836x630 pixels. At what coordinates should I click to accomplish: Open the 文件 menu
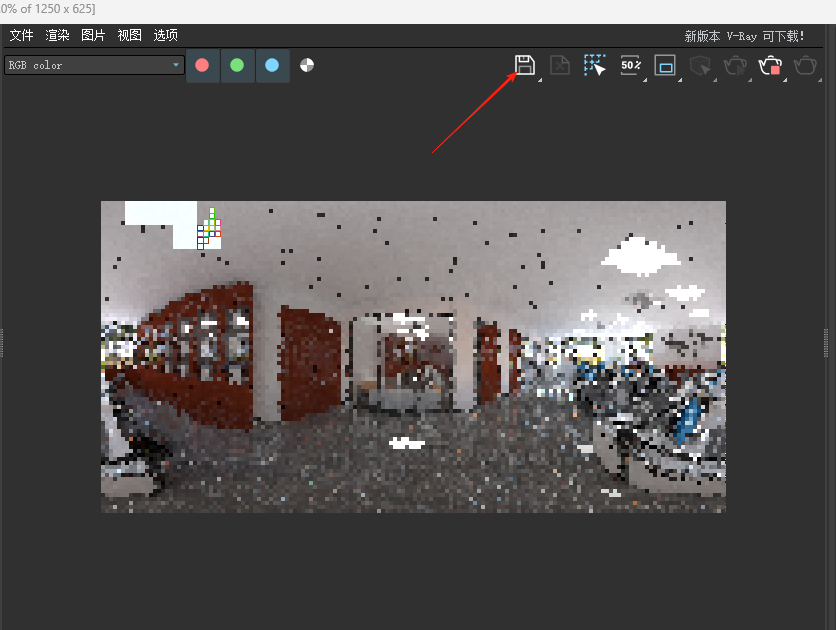point(21,35)
